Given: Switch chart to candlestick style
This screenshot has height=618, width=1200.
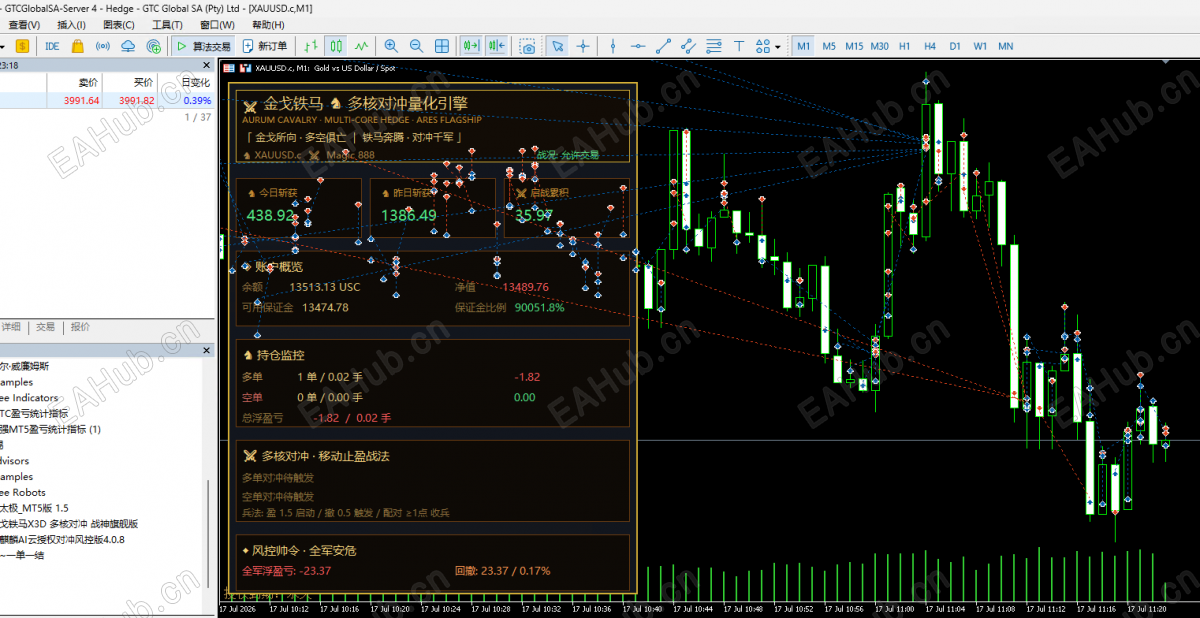Looking at the screenshot, I should click(336, 46).
